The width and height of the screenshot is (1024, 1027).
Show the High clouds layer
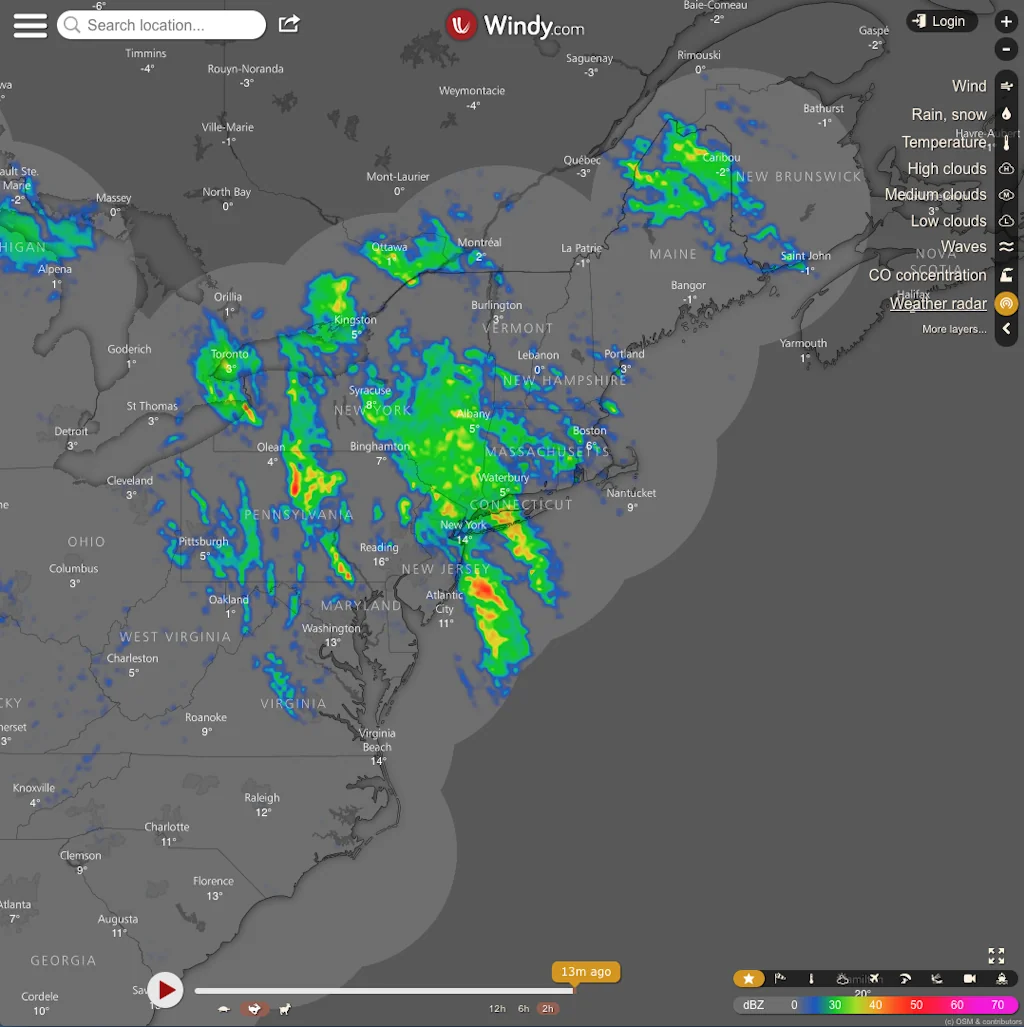coord(1006,169)
